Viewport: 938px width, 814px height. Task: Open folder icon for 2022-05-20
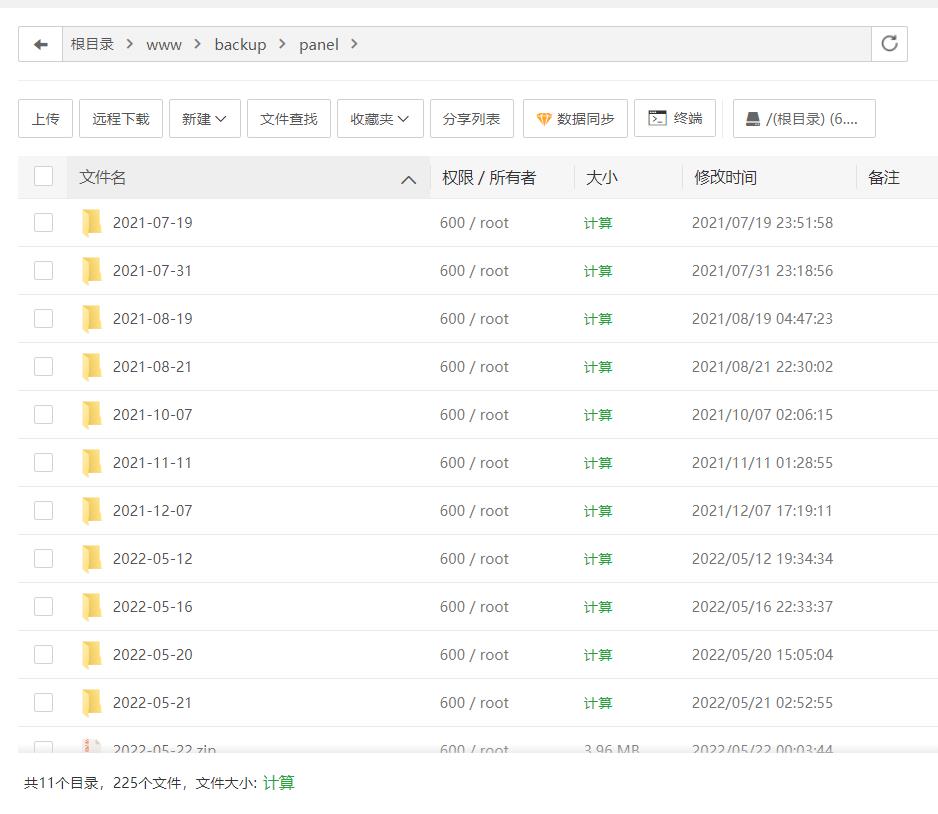pyautogui.click(x=92, y=655)
